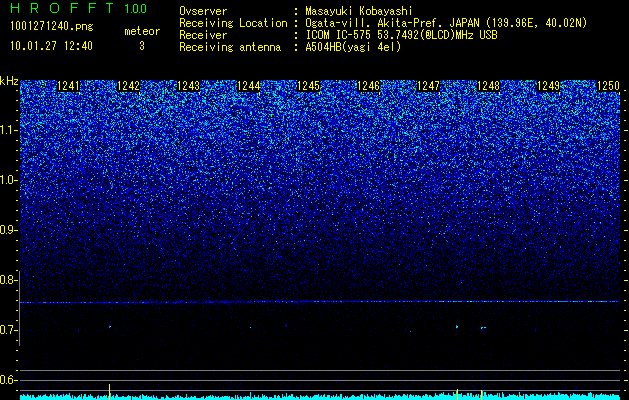Click the date stamp 10.01.27 12:40

click(x=51, y=46)
